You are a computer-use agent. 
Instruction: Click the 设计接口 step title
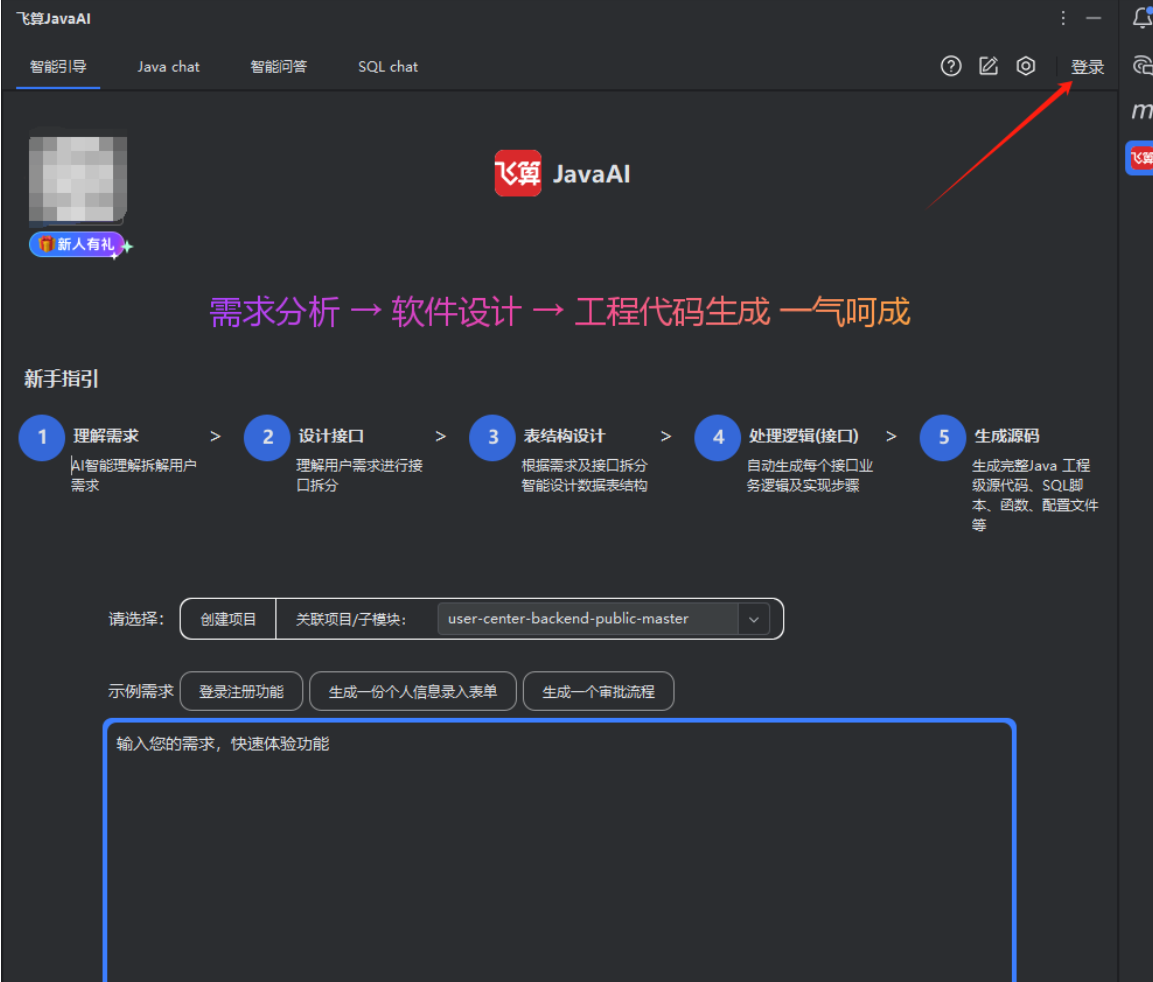[x=331, y=436]
